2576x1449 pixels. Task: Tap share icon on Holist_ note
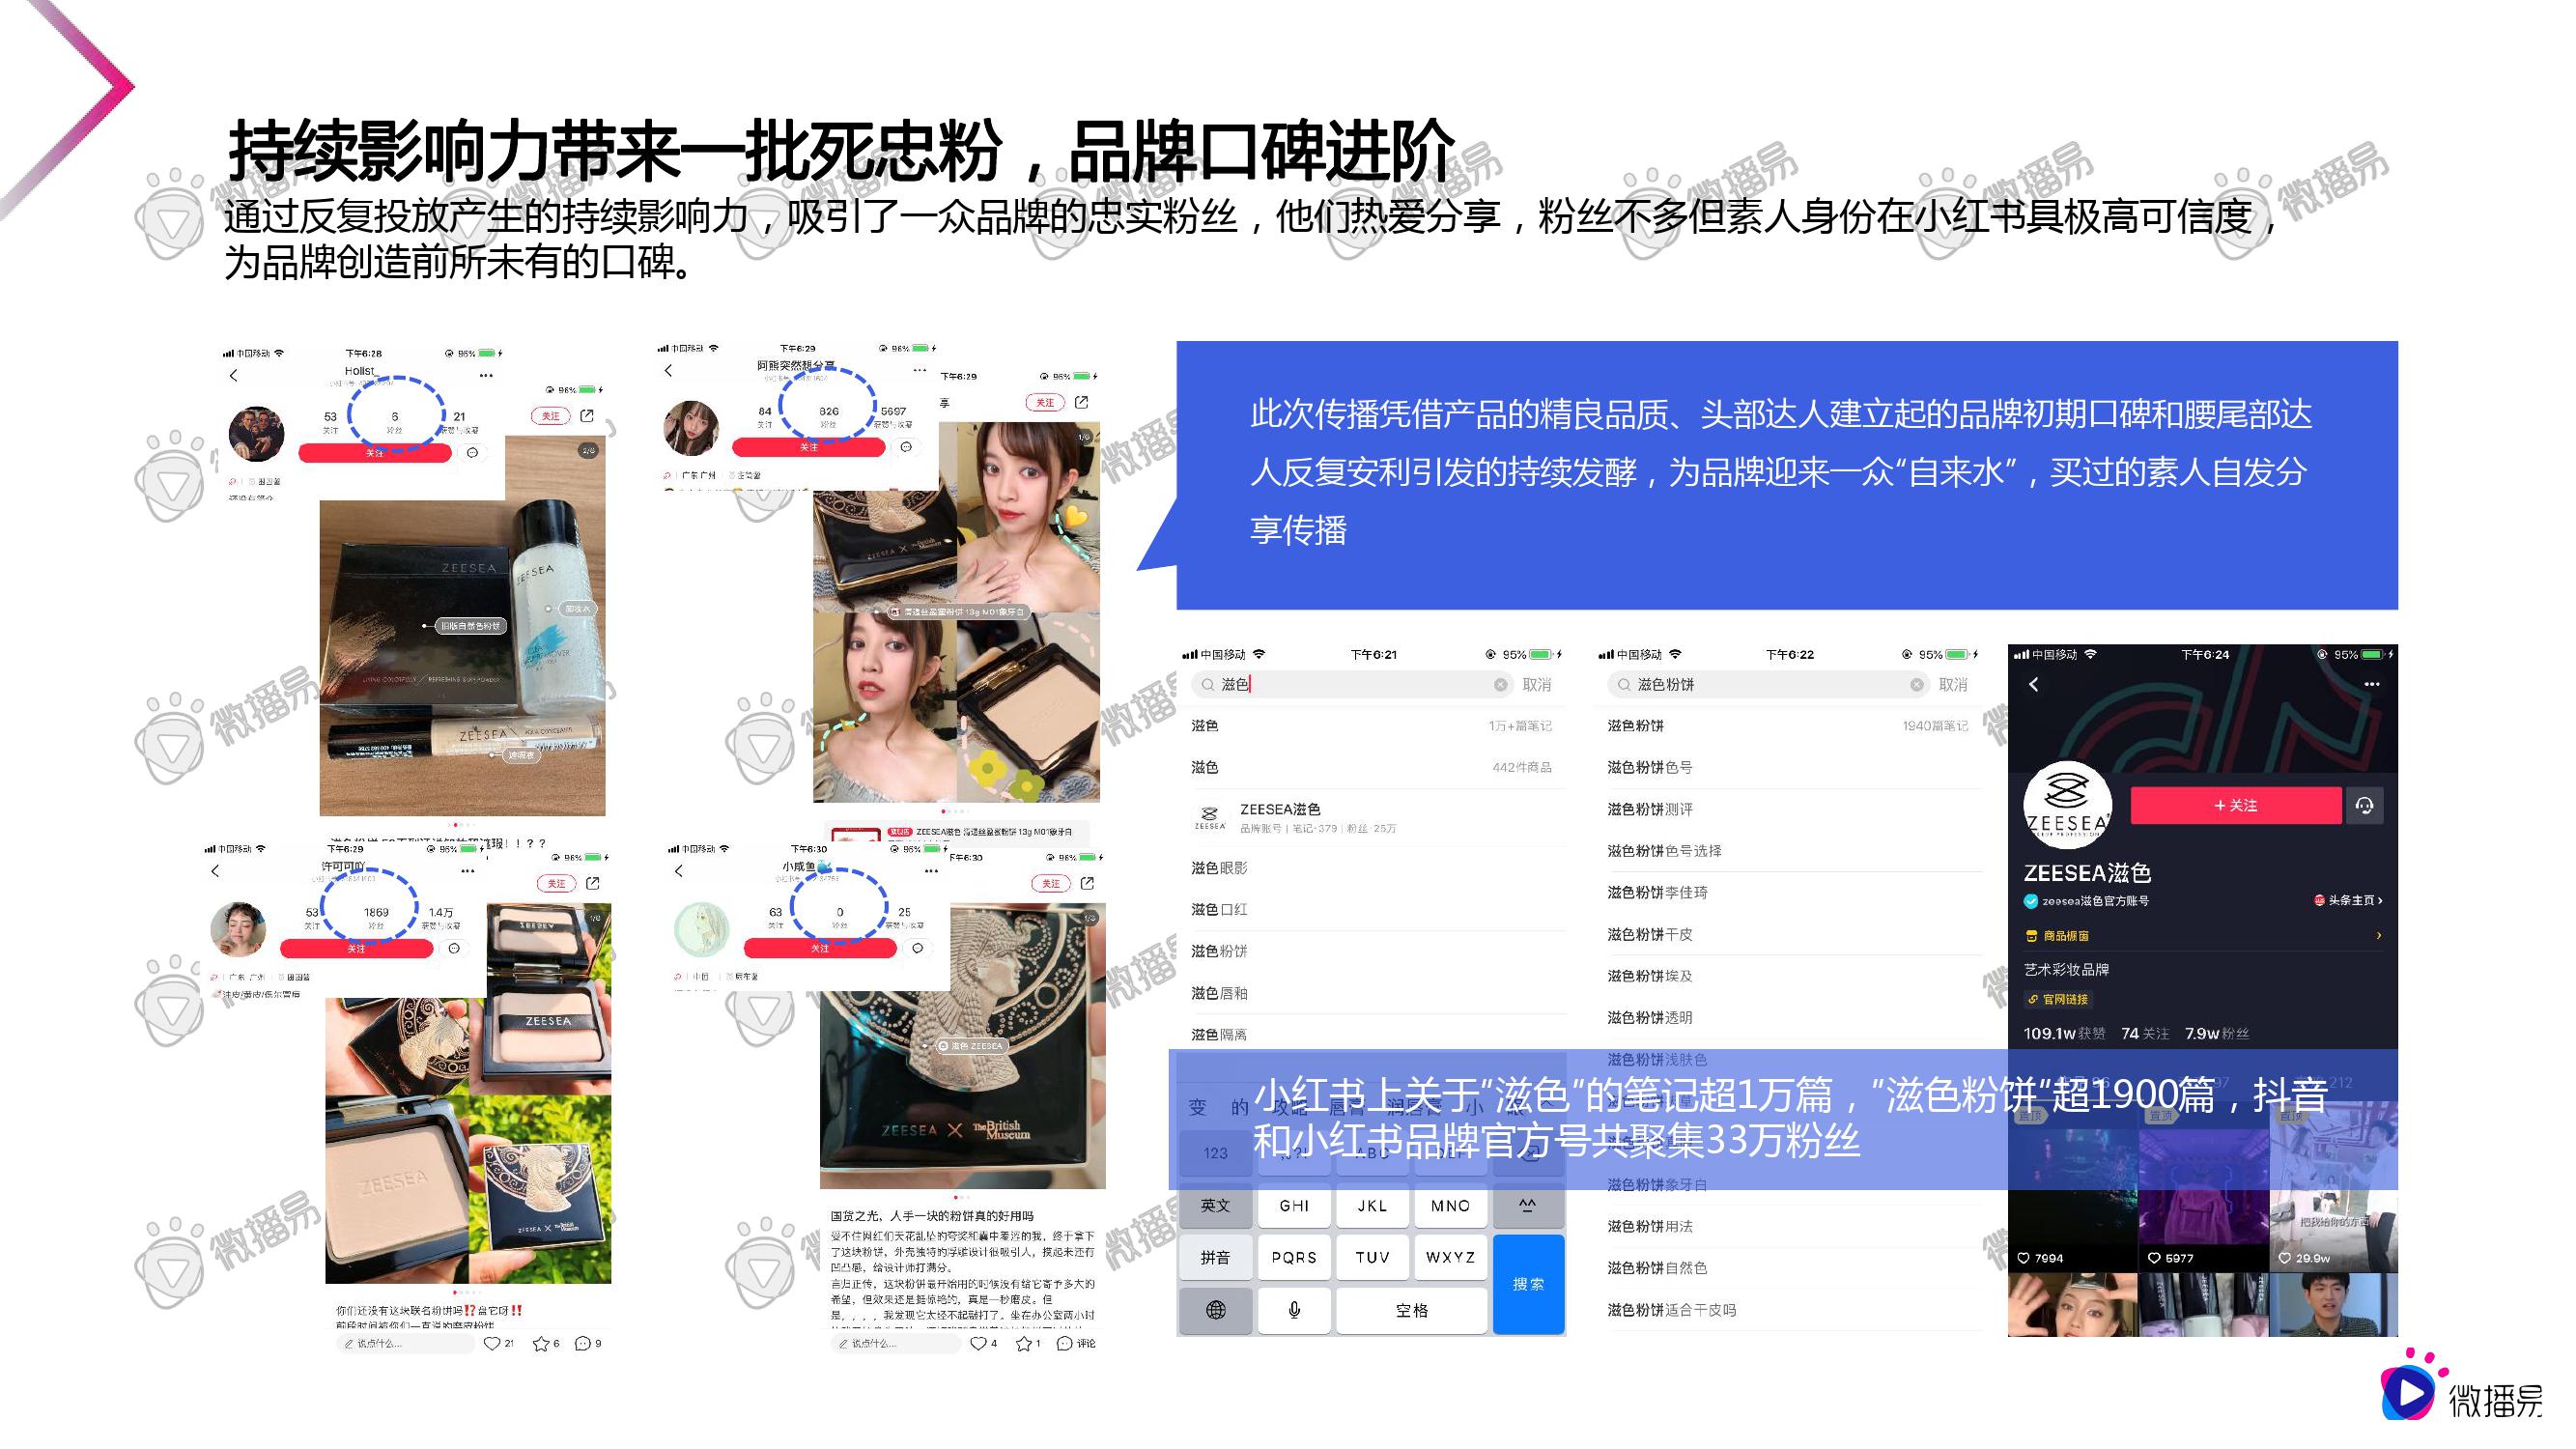[587, 416]
